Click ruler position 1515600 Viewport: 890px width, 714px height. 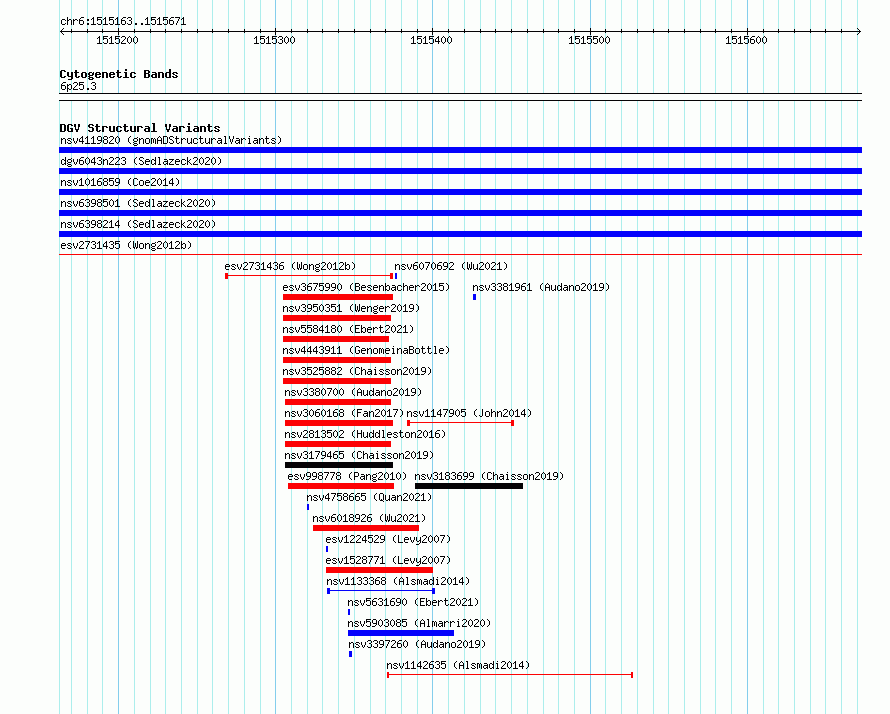746,40
